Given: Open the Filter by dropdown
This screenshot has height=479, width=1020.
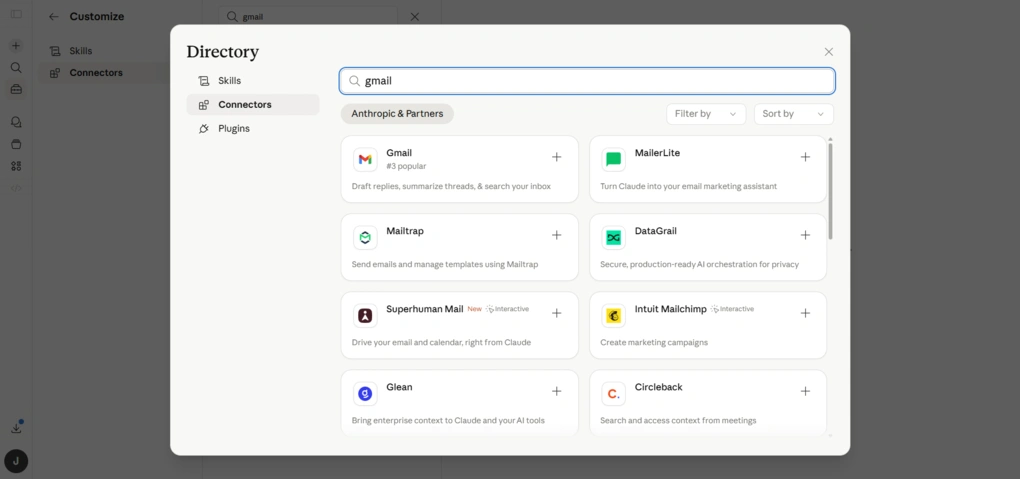Looking at the screenshot, I should coord(706,114).
